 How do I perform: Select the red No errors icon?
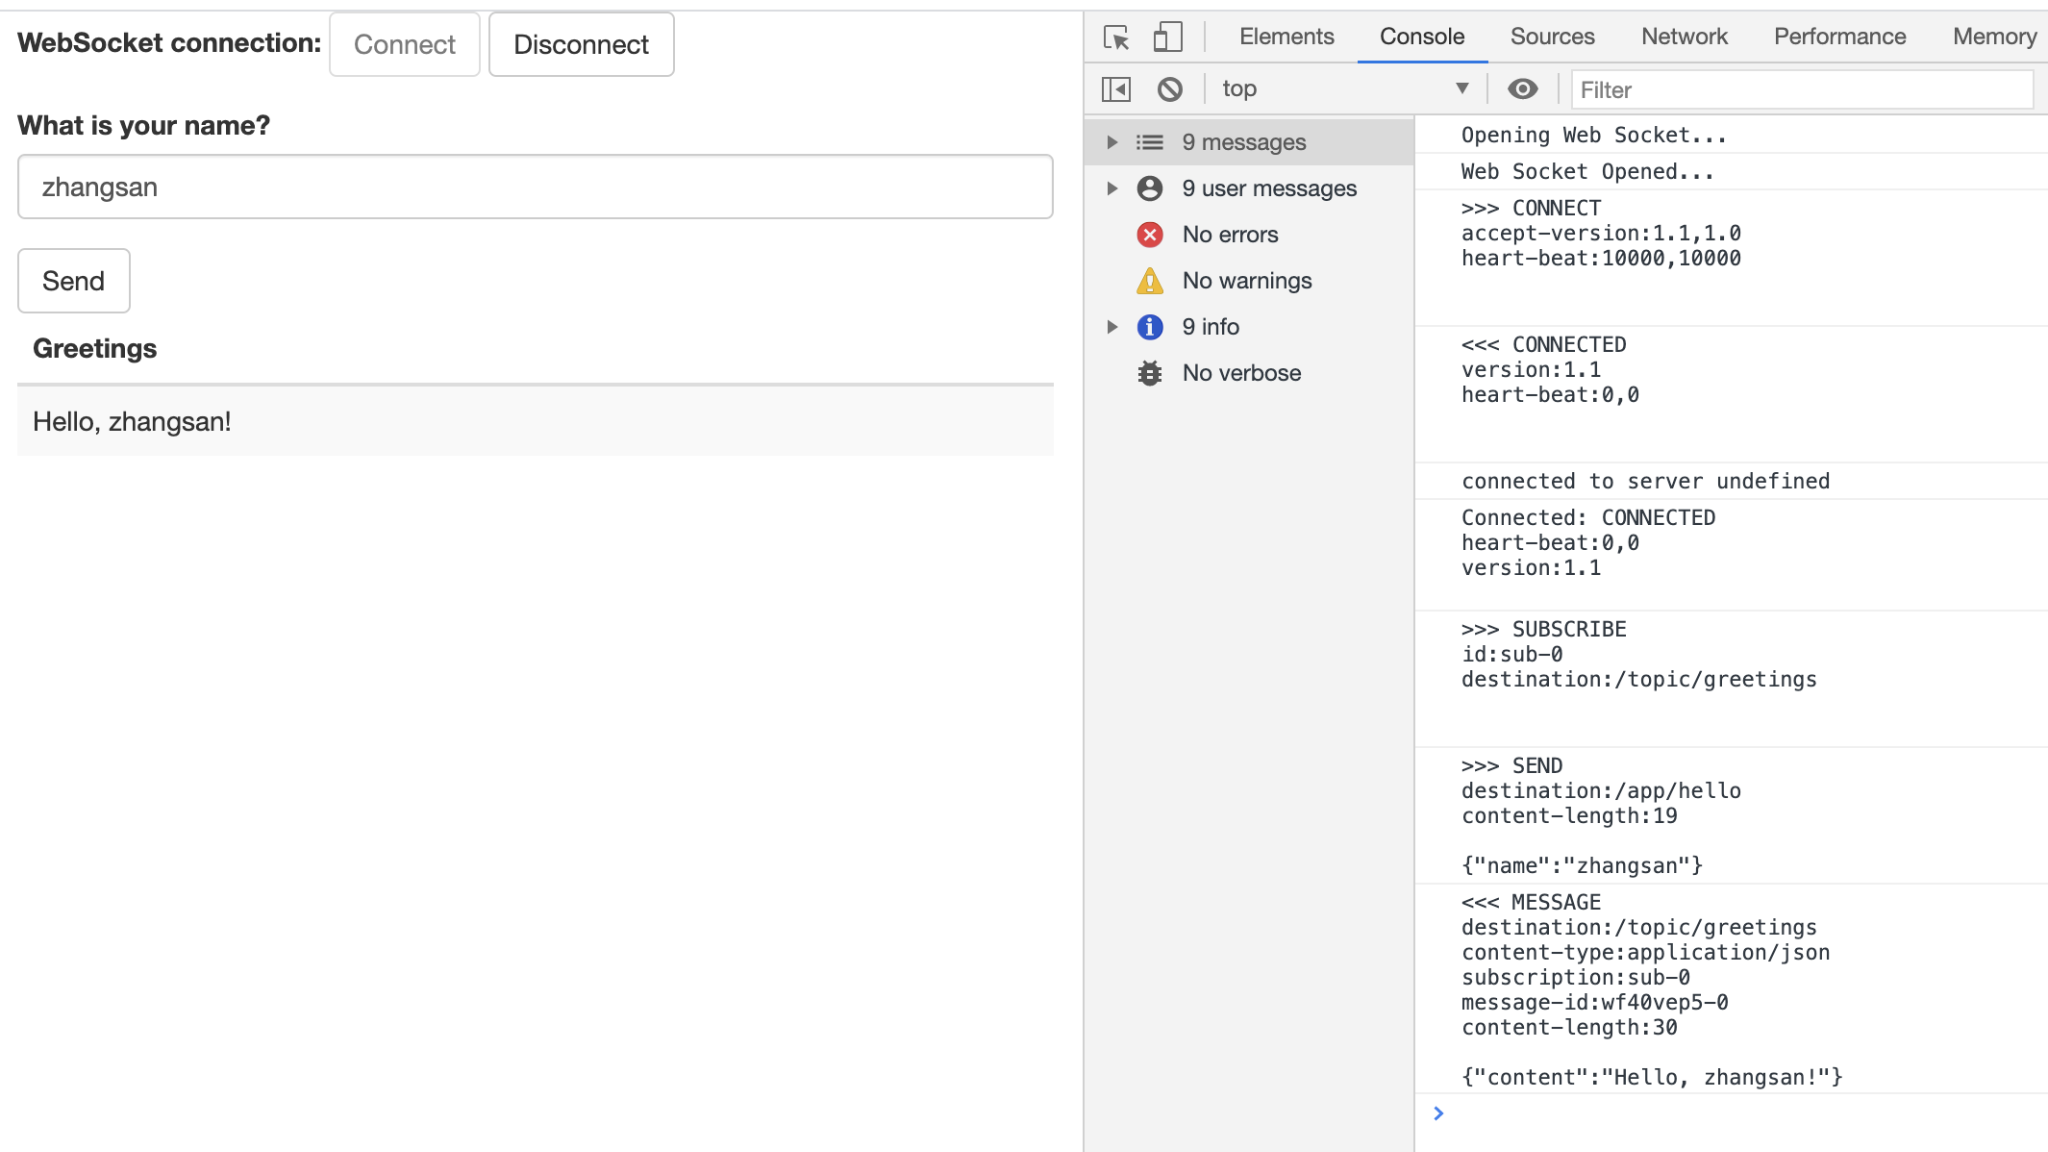tap(1150, 235)
